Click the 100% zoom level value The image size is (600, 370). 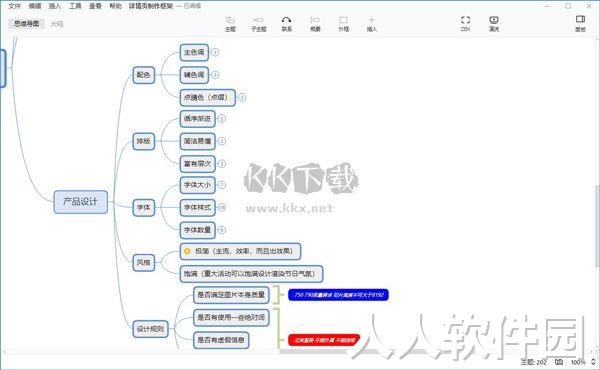click(x=578, y=362)
